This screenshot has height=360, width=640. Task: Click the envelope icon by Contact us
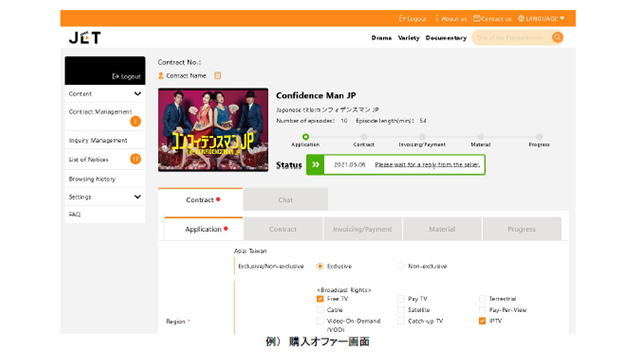click(476, 18)
